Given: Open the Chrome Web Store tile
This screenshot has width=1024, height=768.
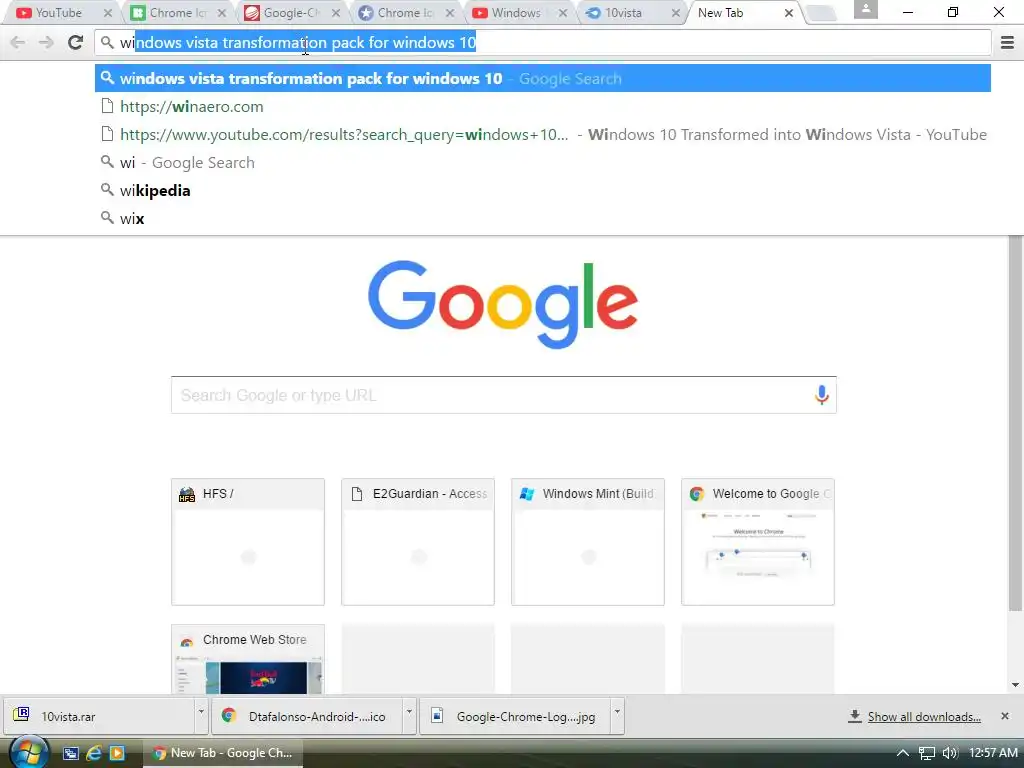Looking at the screenshot, I should [248, 659].
